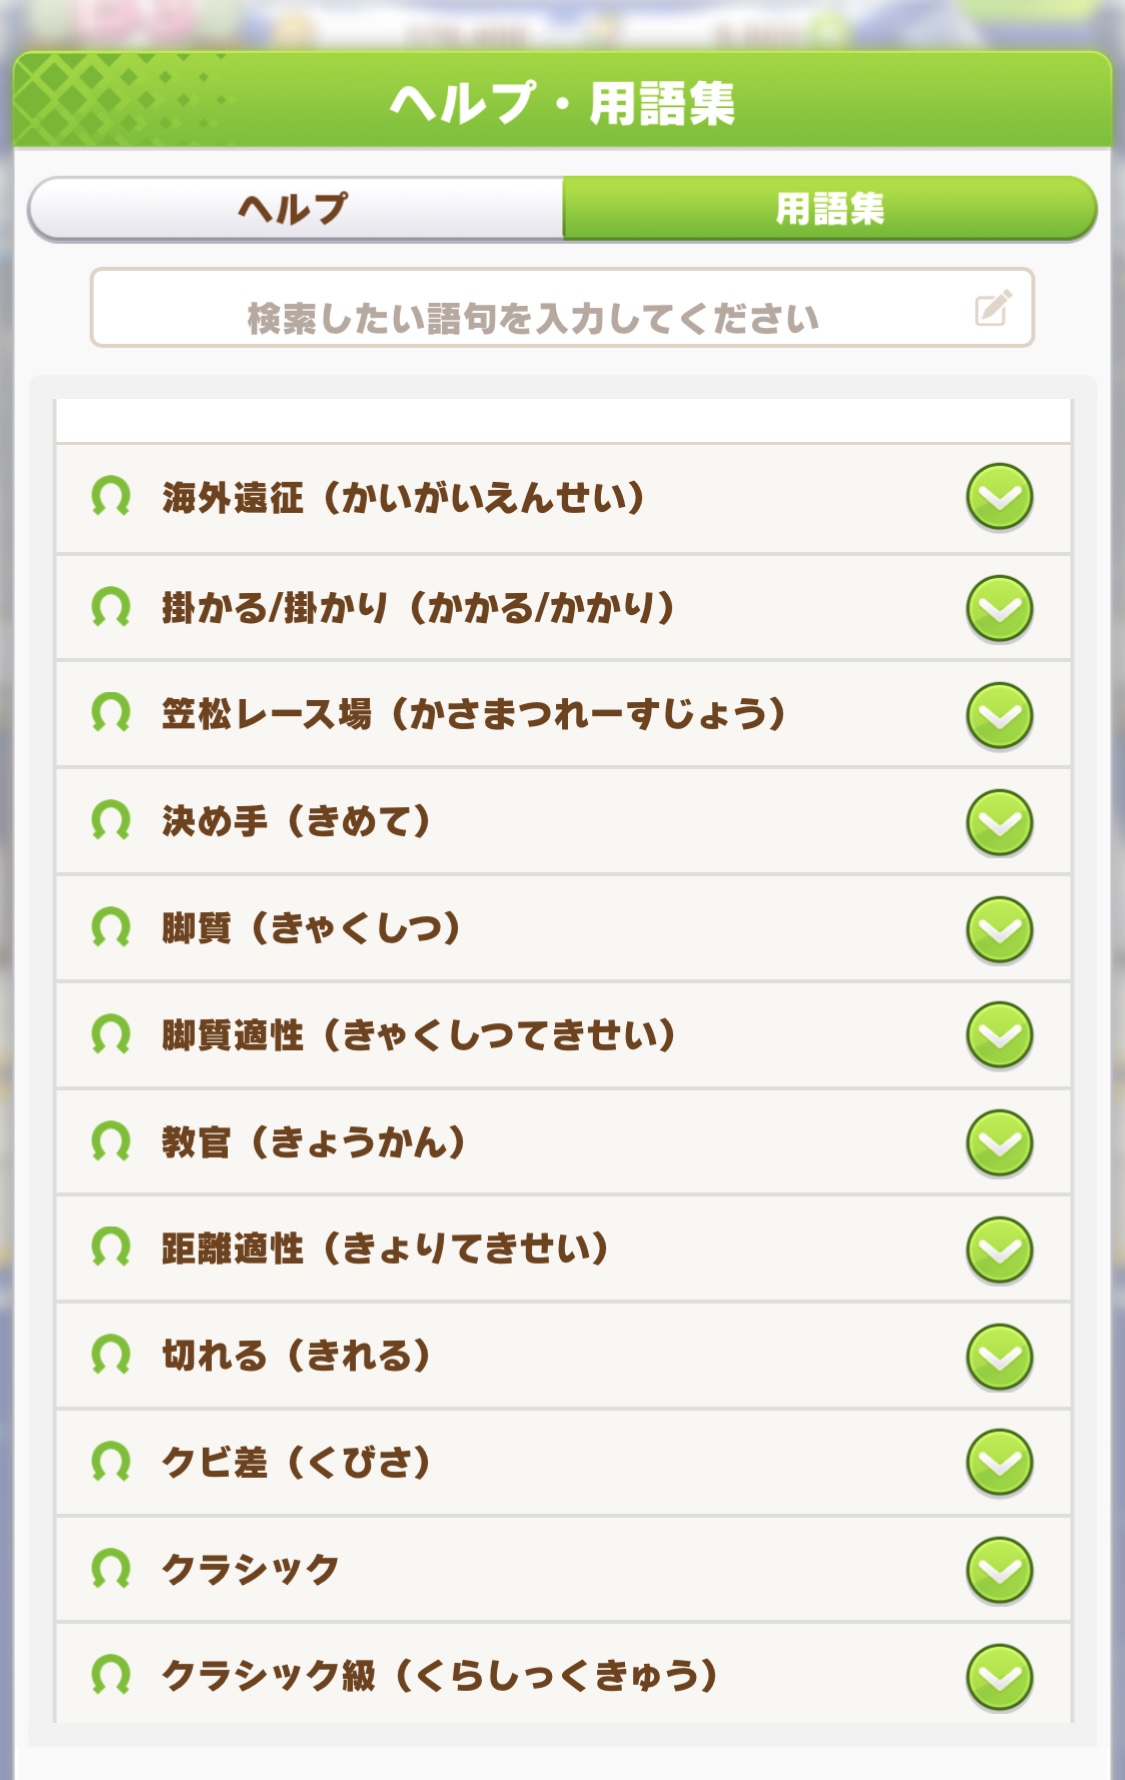Click horseshoe icon beside 決め手
This screenshot has width=1125, height=1780.
[111, 821]
